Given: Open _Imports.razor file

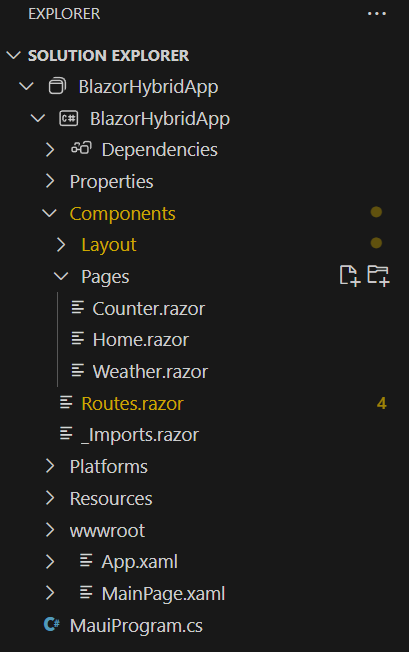Looking at the screenshot, I should click(140, 435).
